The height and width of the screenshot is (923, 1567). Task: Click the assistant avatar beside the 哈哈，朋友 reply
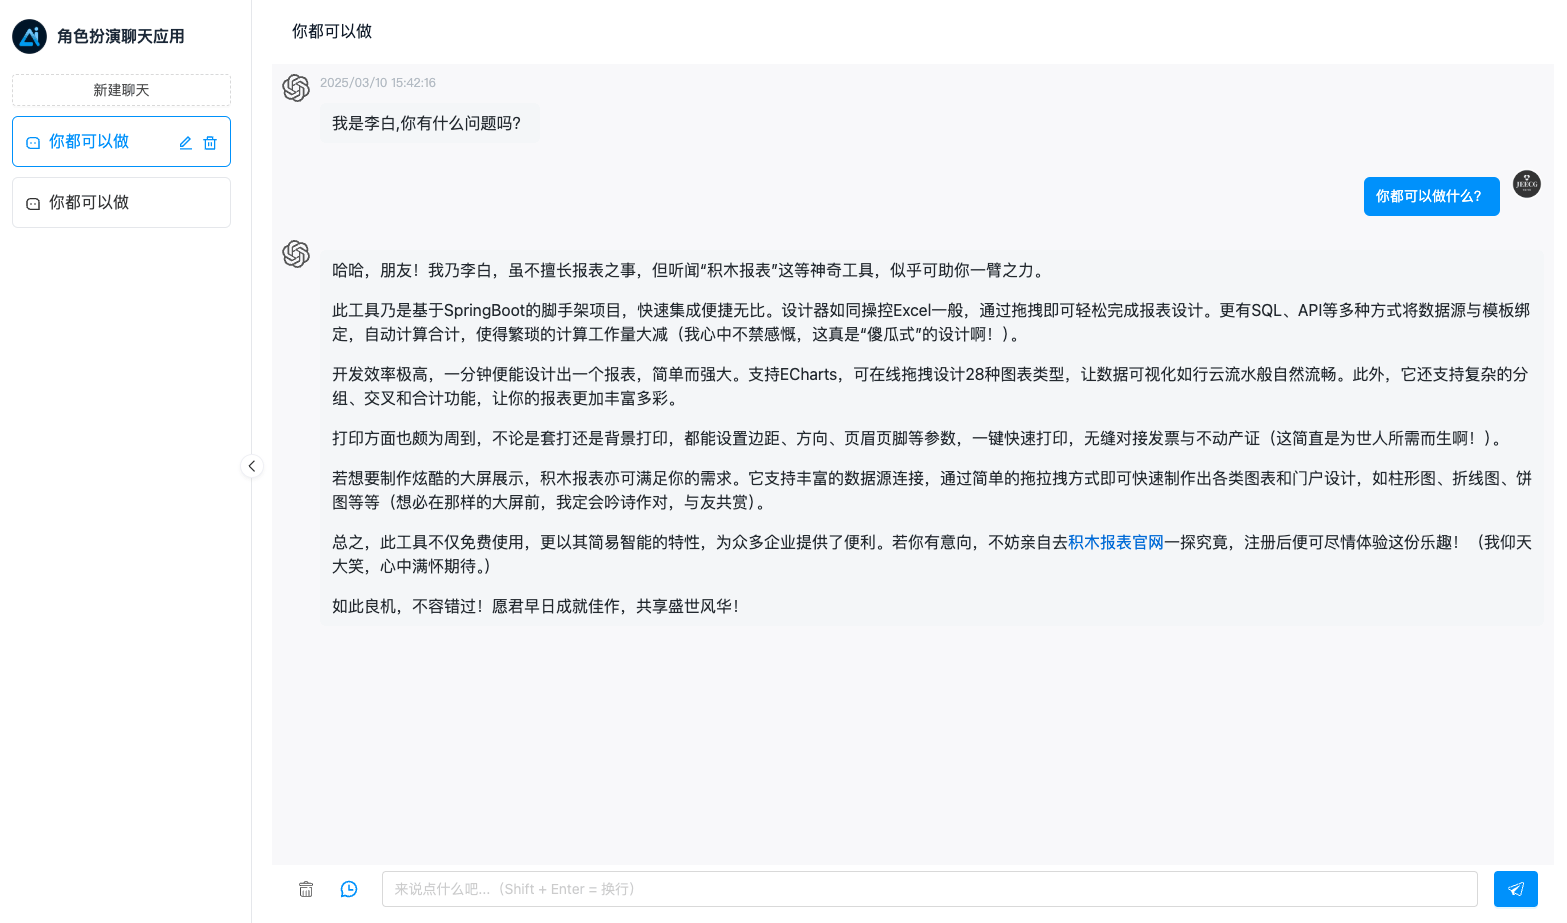click(296, 254)
